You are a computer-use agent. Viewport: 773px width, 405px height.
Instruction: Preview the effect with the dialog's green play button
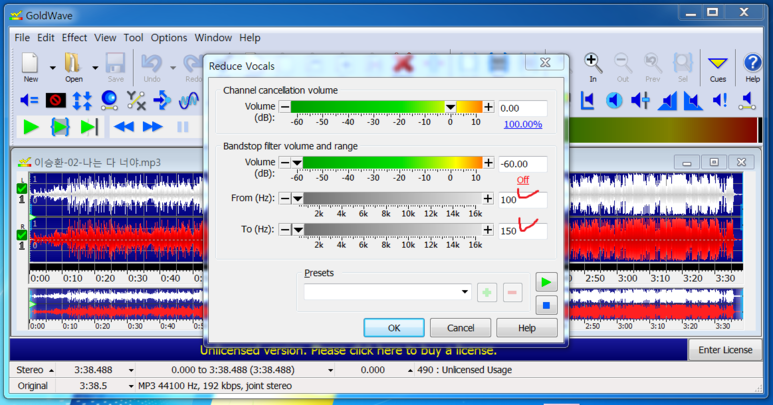click(x=546, y=282)
